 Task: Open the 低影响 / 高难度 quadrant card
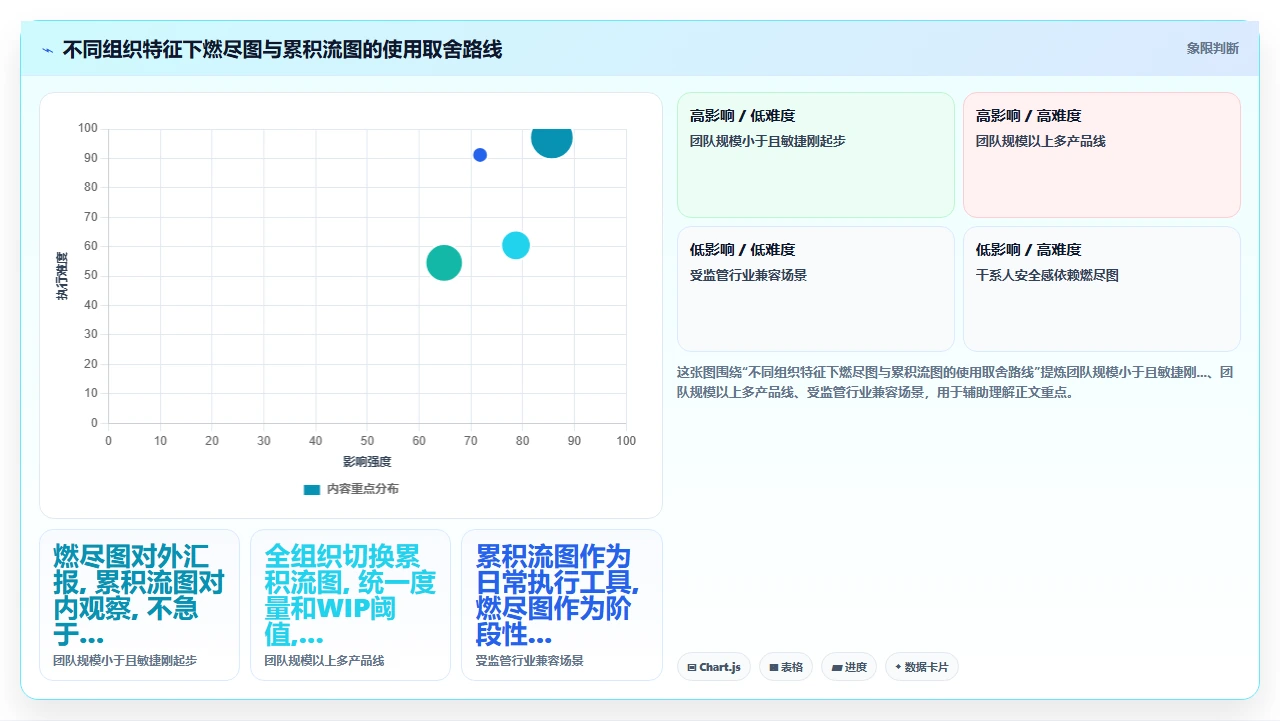1102,289
